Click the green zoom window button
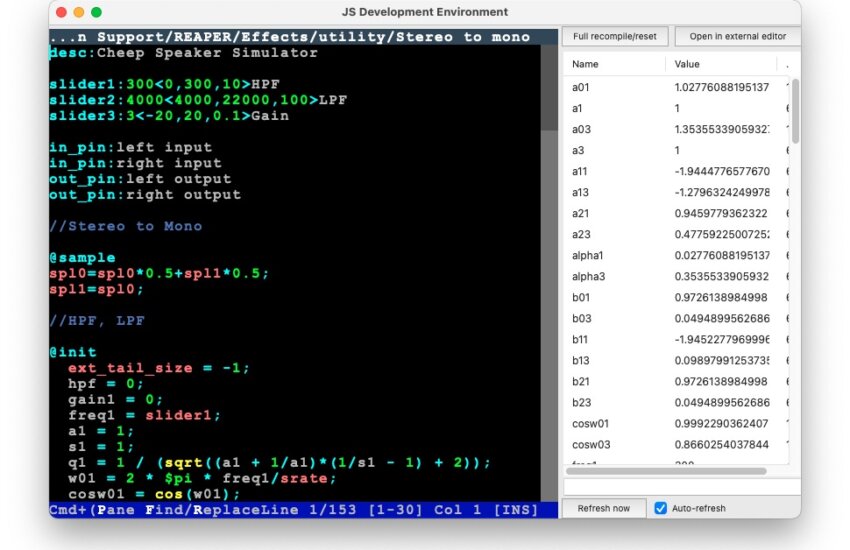Image resolution: width=850 pixels, height=550 pixels. click(96, 12)
